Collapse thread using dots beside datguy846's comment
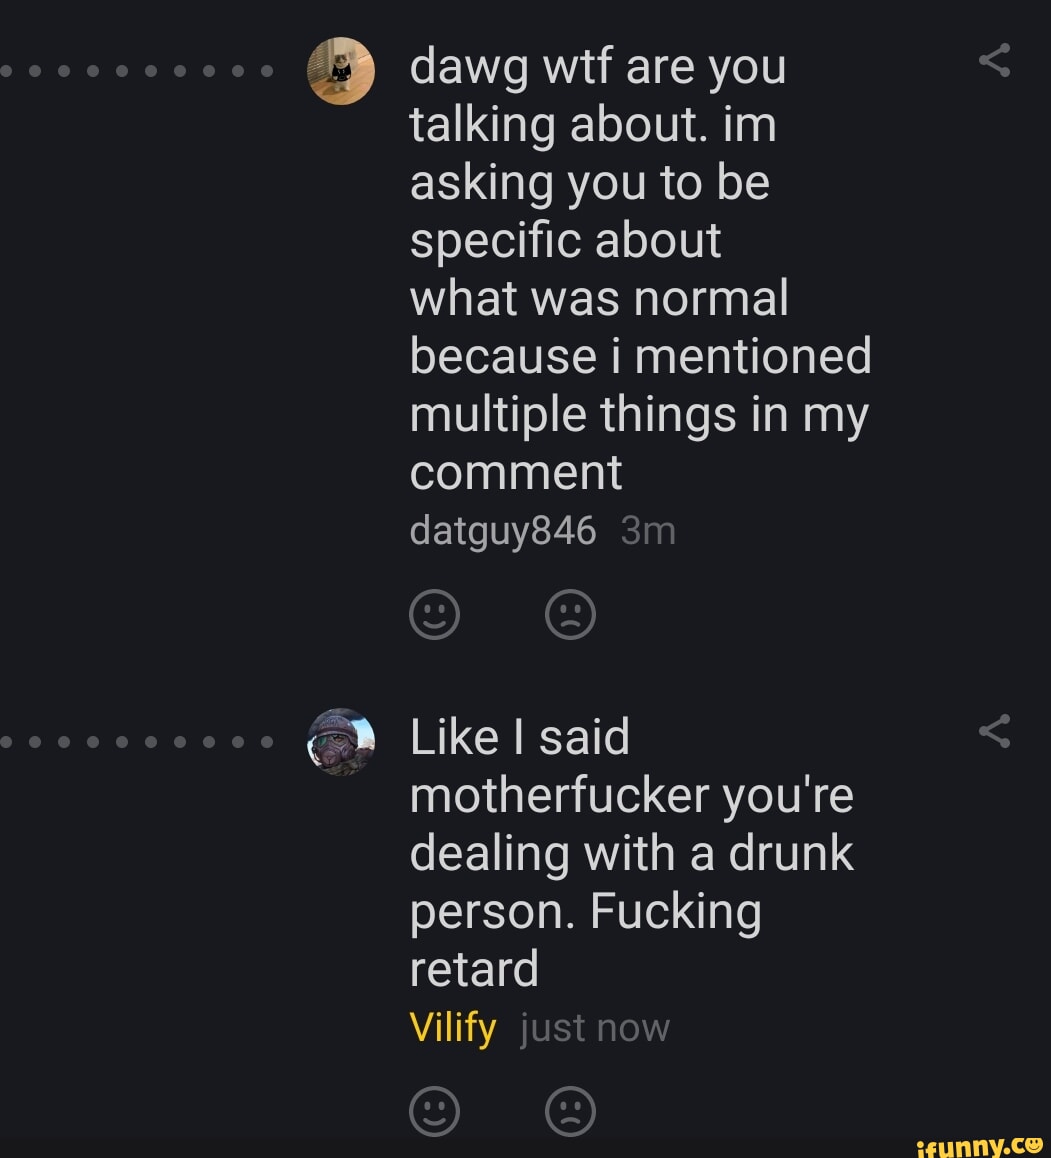 [135, 72]
